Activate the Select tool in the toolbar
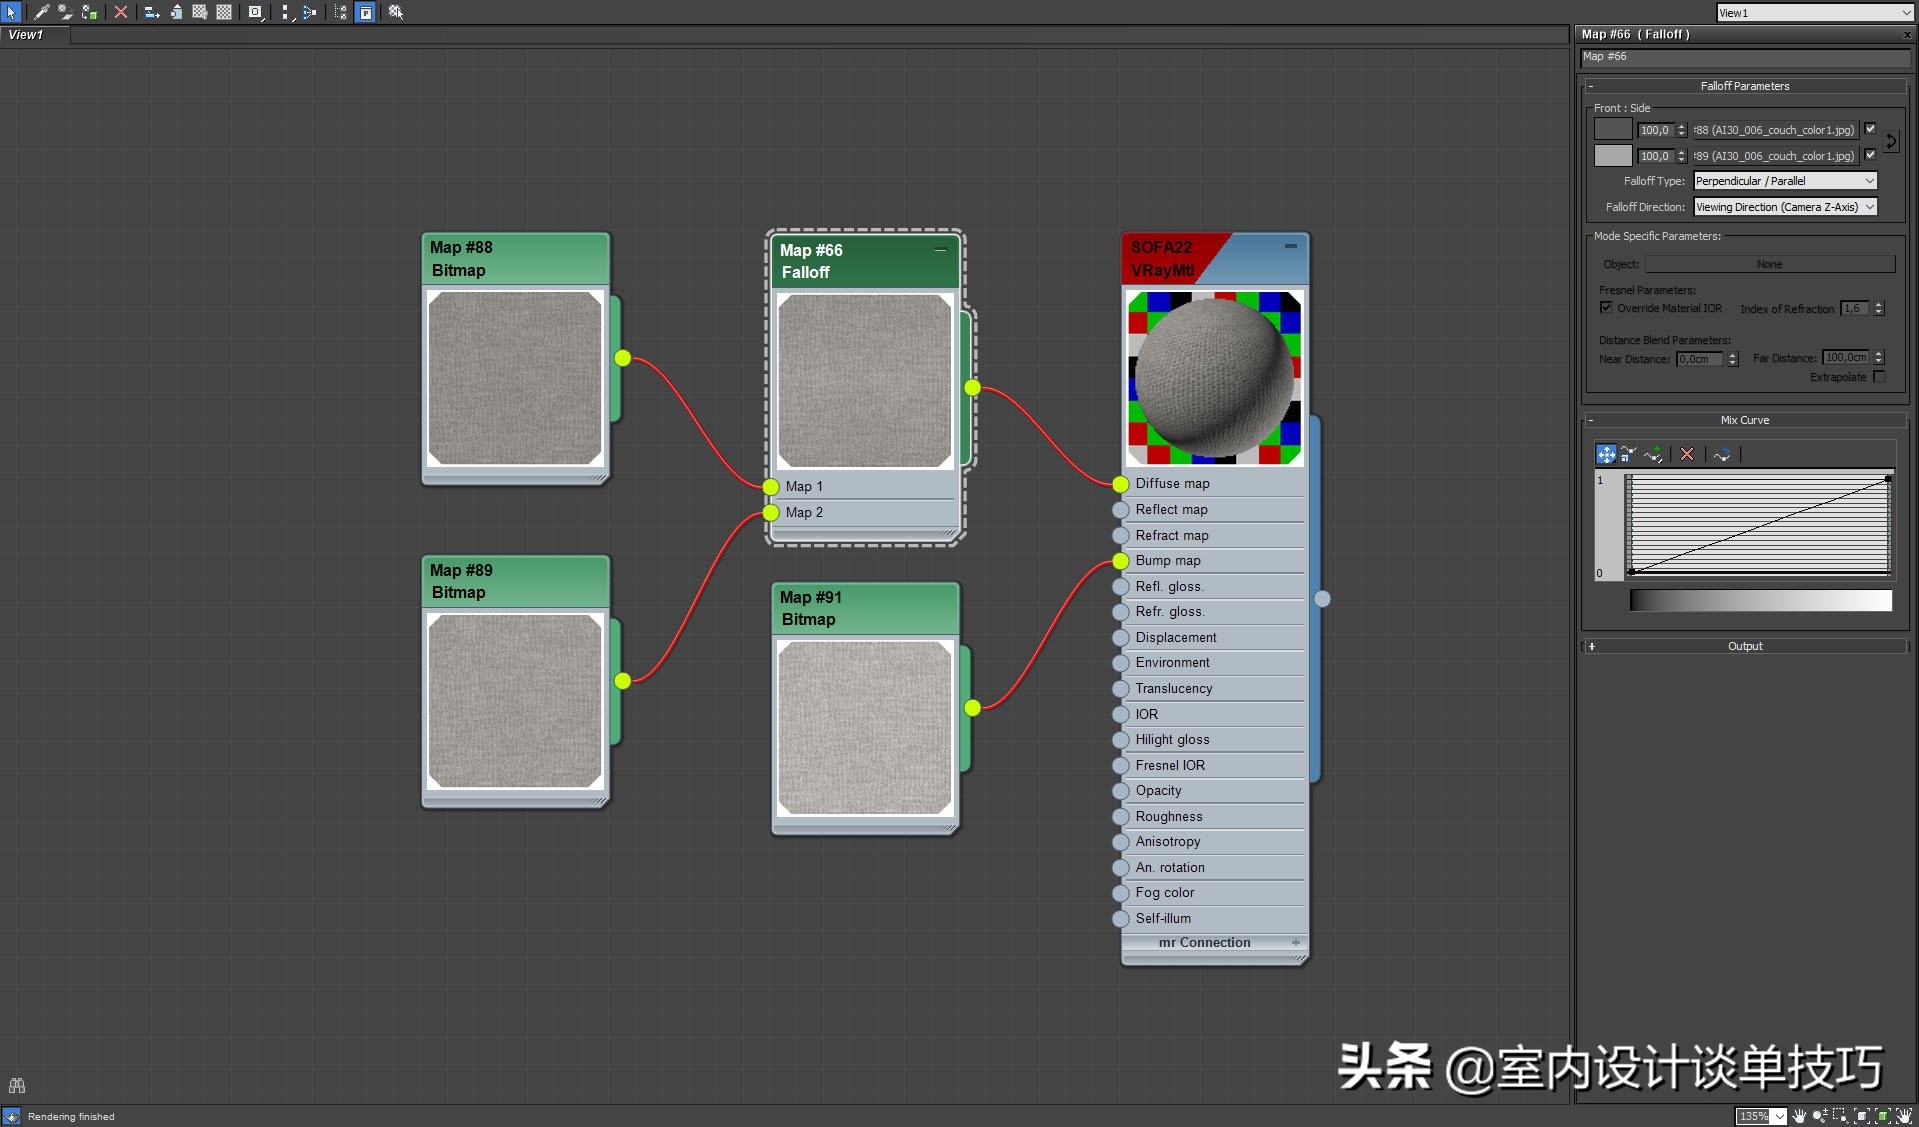 [11, 12]
